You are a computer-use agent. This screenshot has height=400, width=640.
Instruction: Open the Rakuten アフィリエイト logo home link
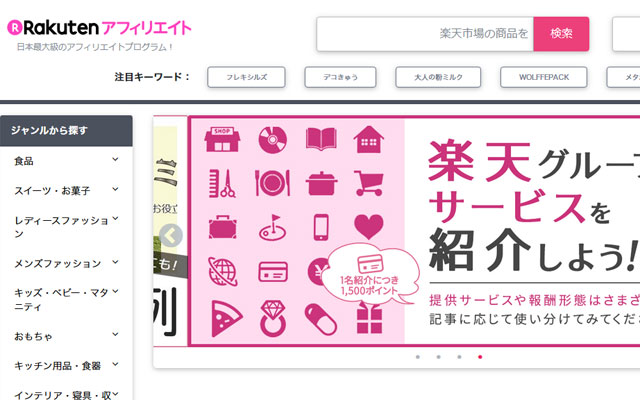tap(100, 28)
